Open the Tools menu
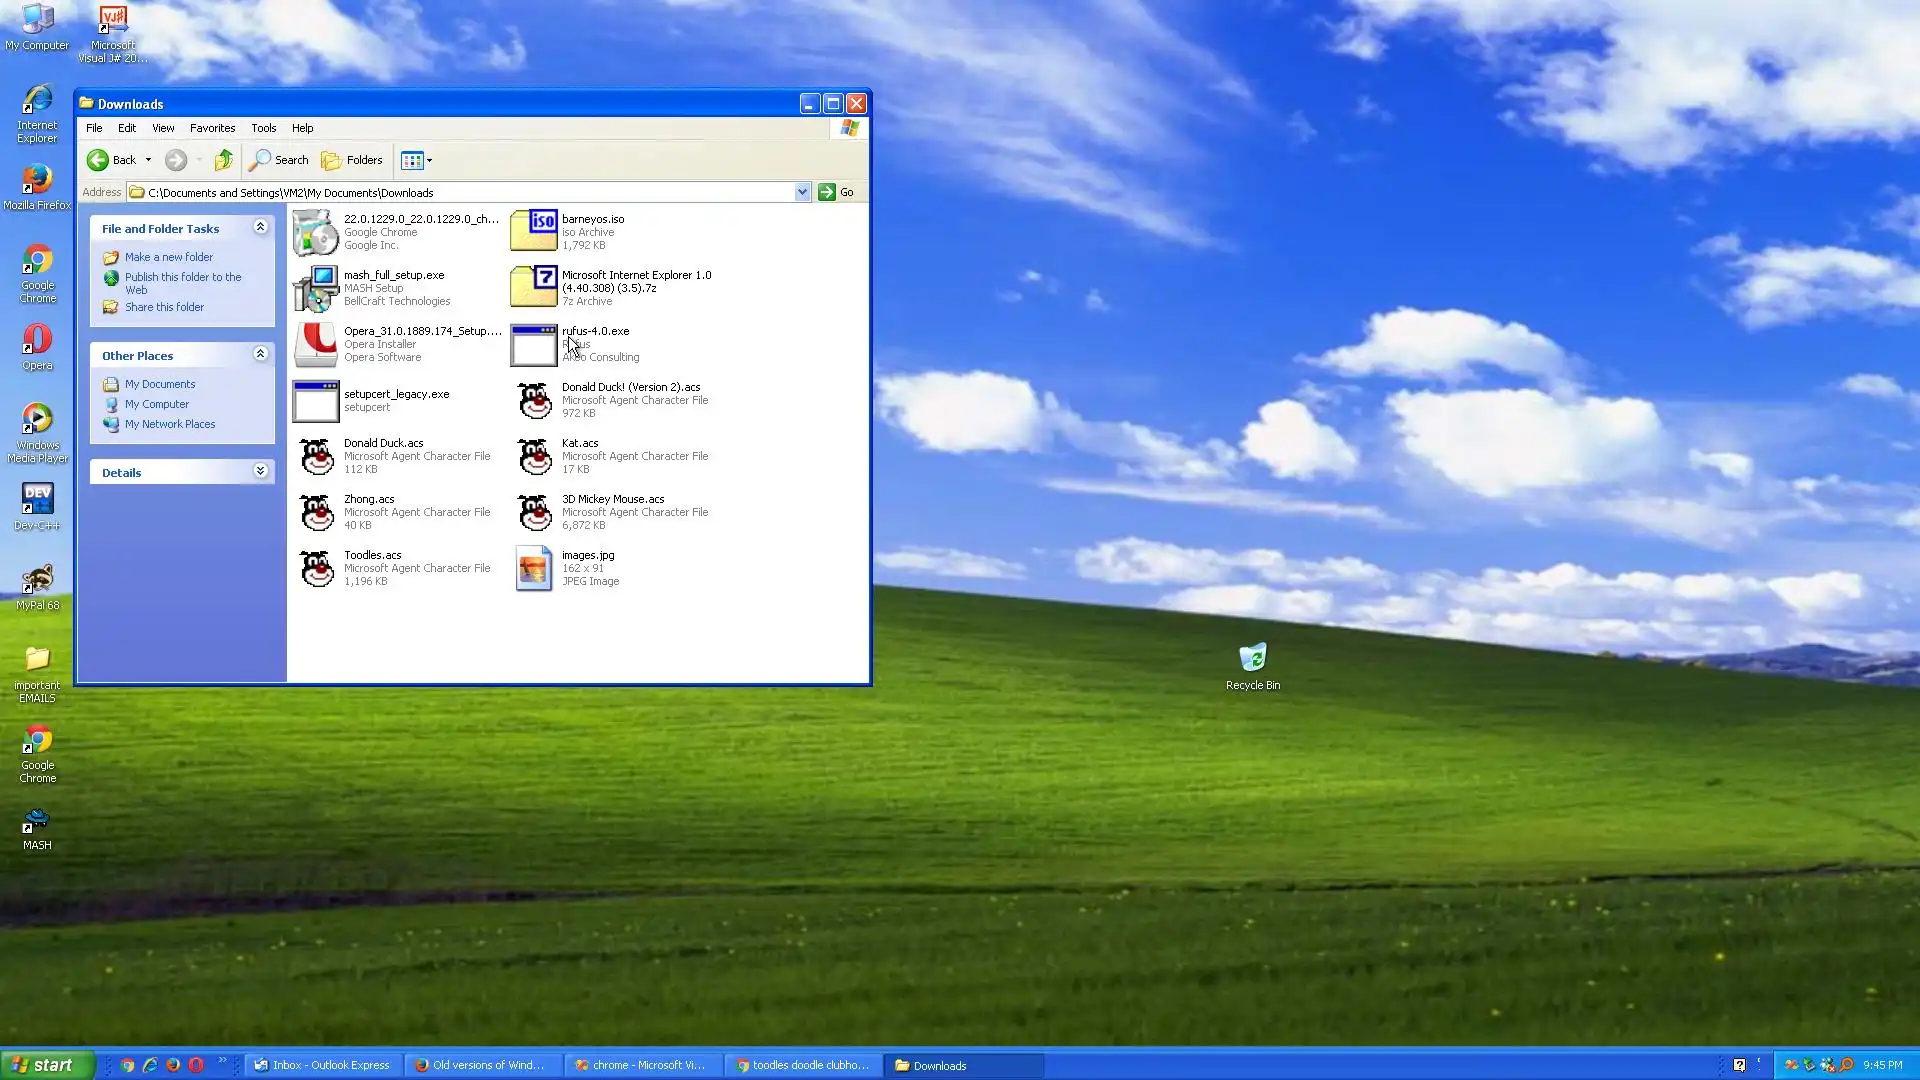This screenshot has height=1080, width=1920. (x=263, y=128)
